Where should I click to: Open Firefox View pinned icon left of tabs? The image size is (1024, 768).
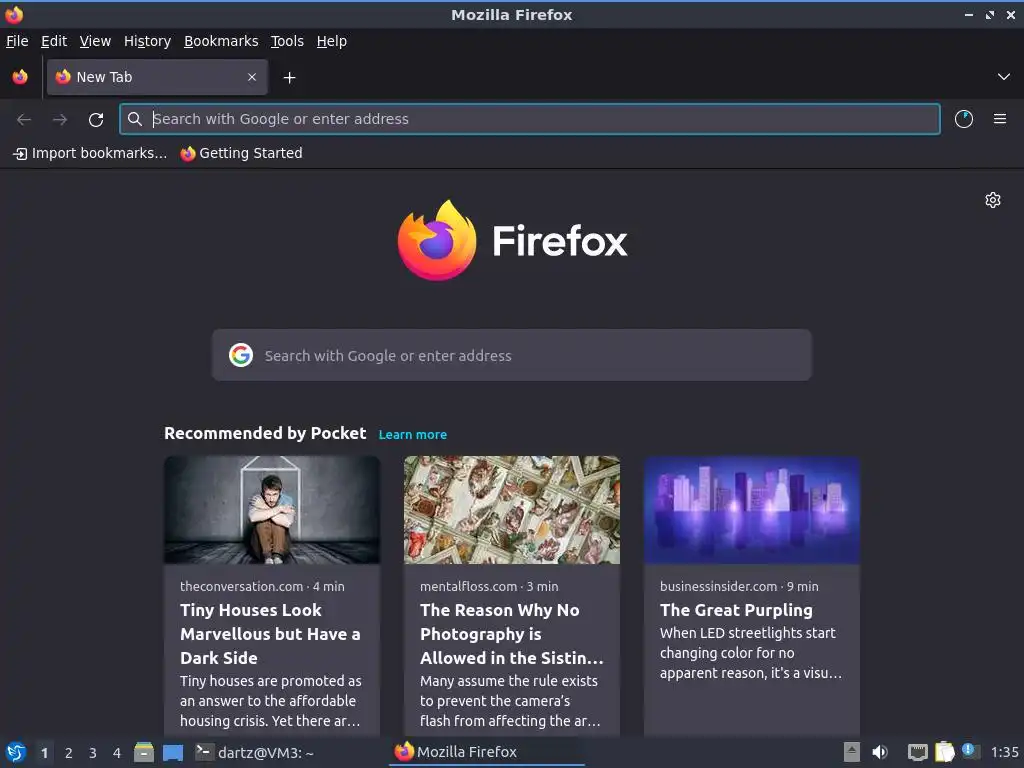click(x=20, y=77)
